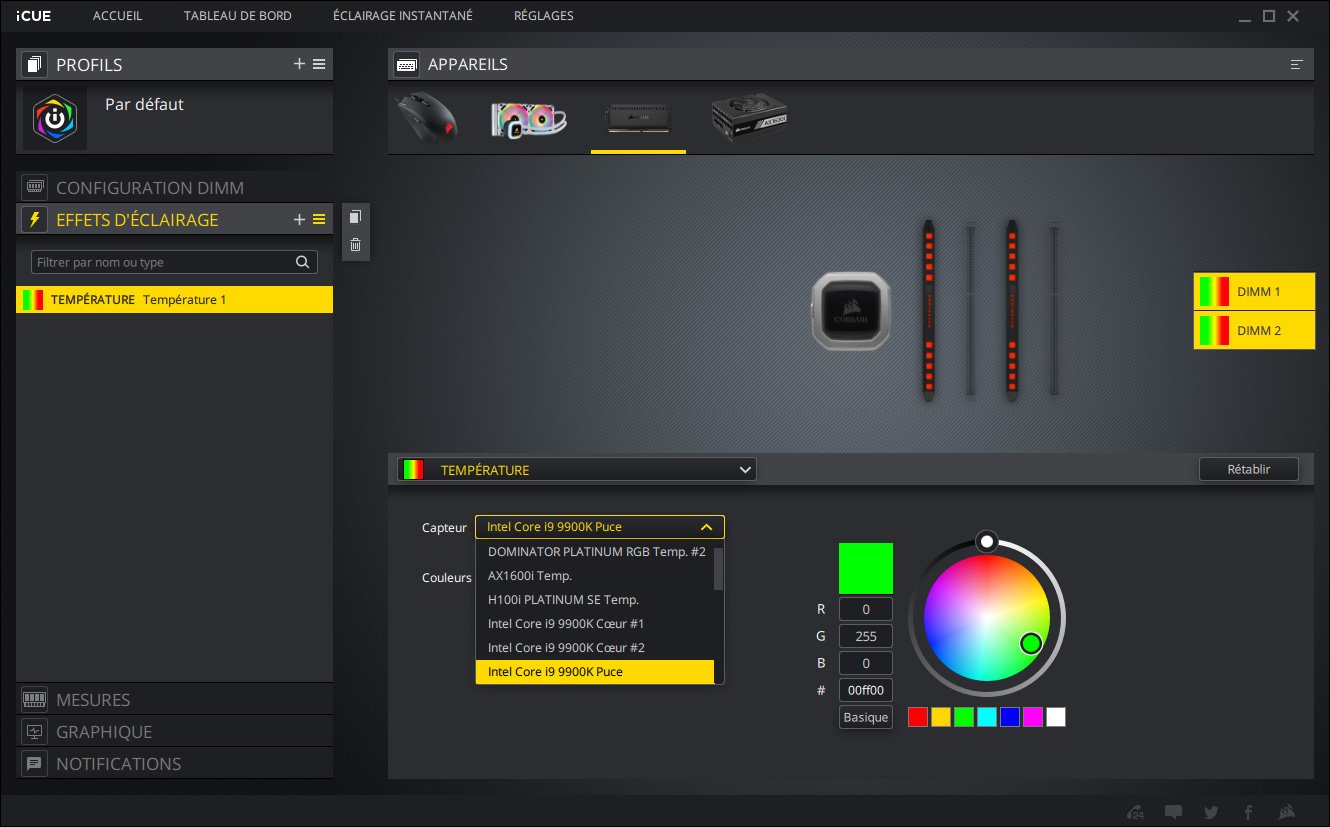Click the search magnifier in the filter box
The image size is (1330, 827).
[303, 262]
